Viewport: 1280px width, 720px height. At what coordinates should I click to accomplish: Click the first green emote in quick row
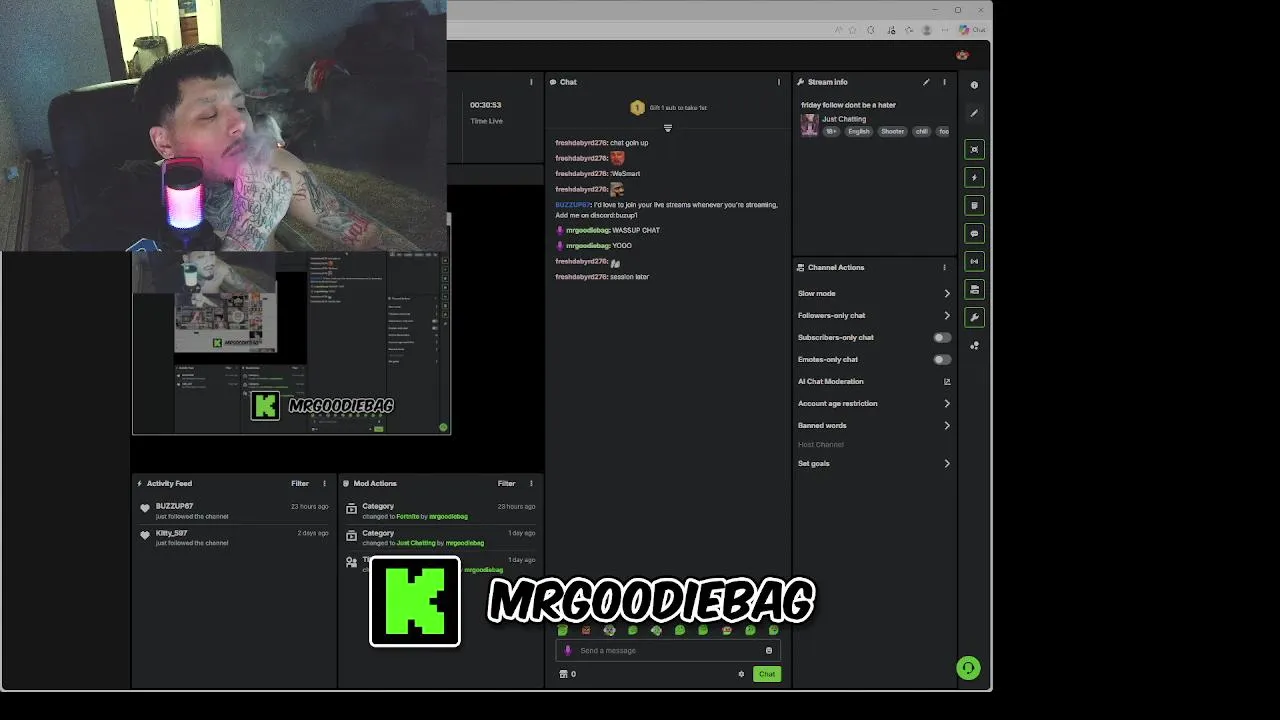click(562, 630)
